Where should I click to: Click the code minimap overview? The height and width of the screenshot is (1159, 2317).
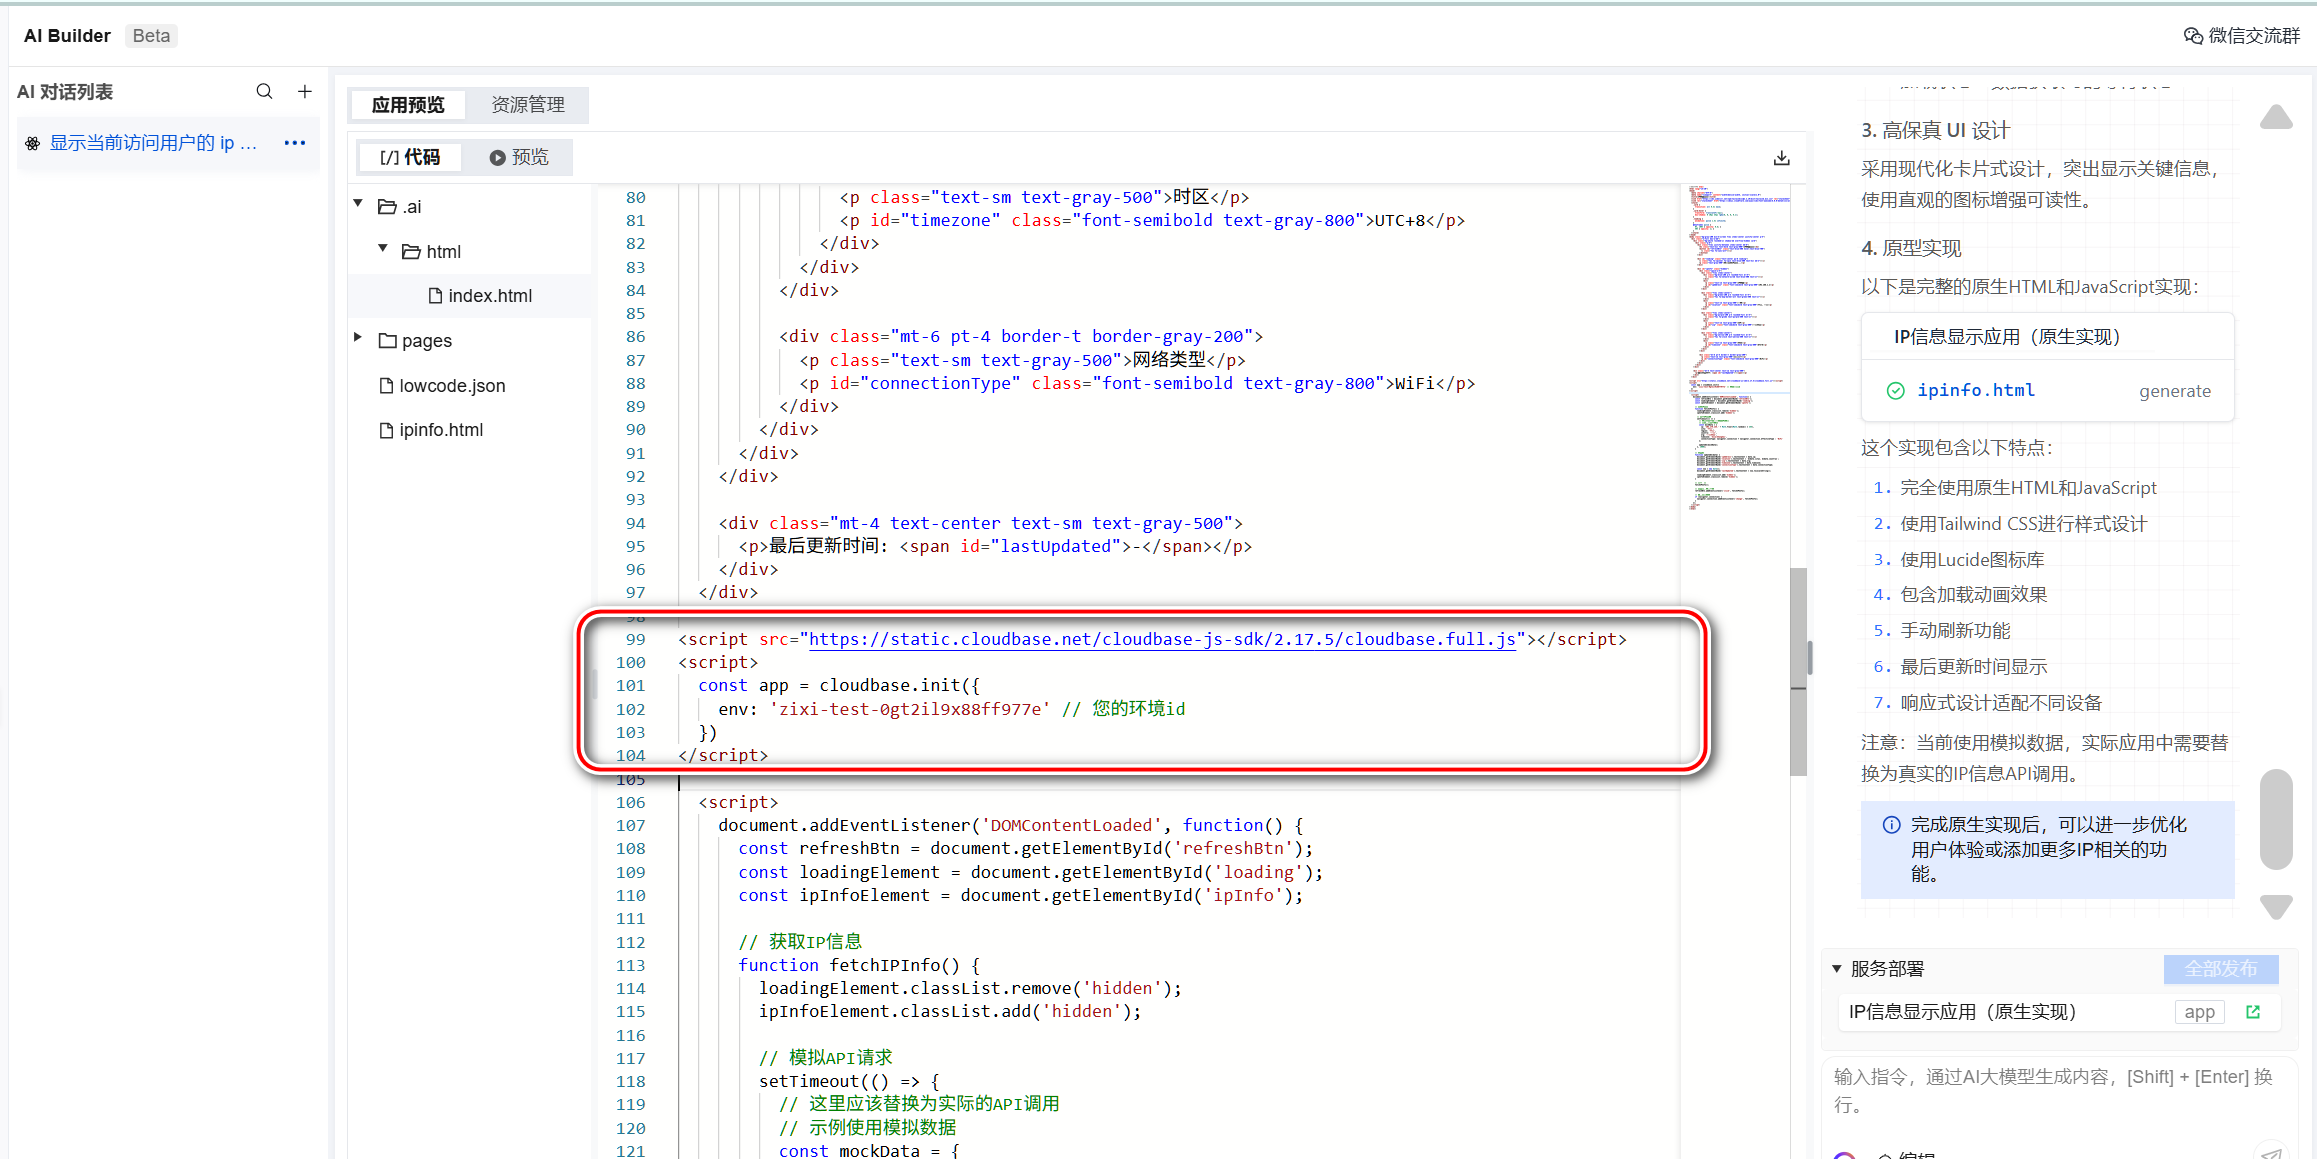1740,348
